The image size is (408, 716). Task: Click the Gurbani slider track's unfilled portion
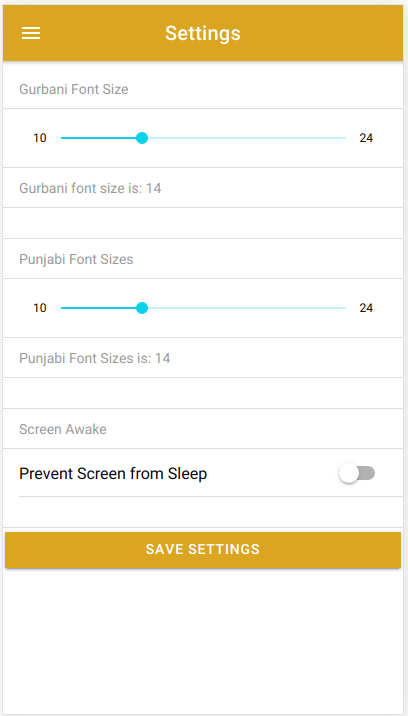pos(247,138)
